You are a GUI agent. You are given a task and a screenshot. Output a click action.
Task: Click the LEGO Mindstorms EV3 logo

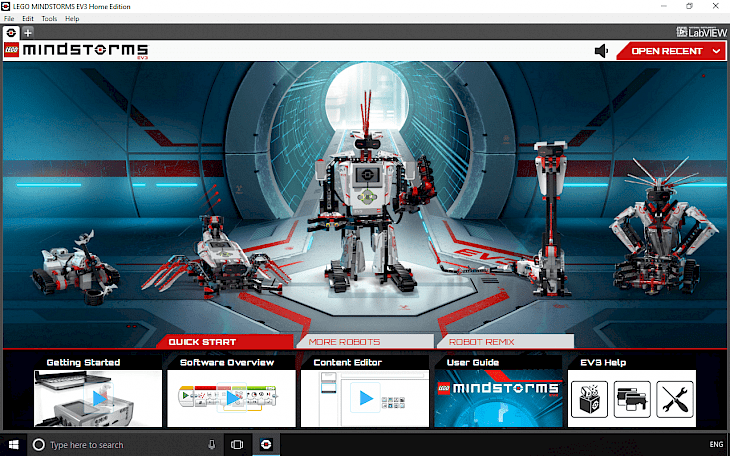(x=76, y=50)
